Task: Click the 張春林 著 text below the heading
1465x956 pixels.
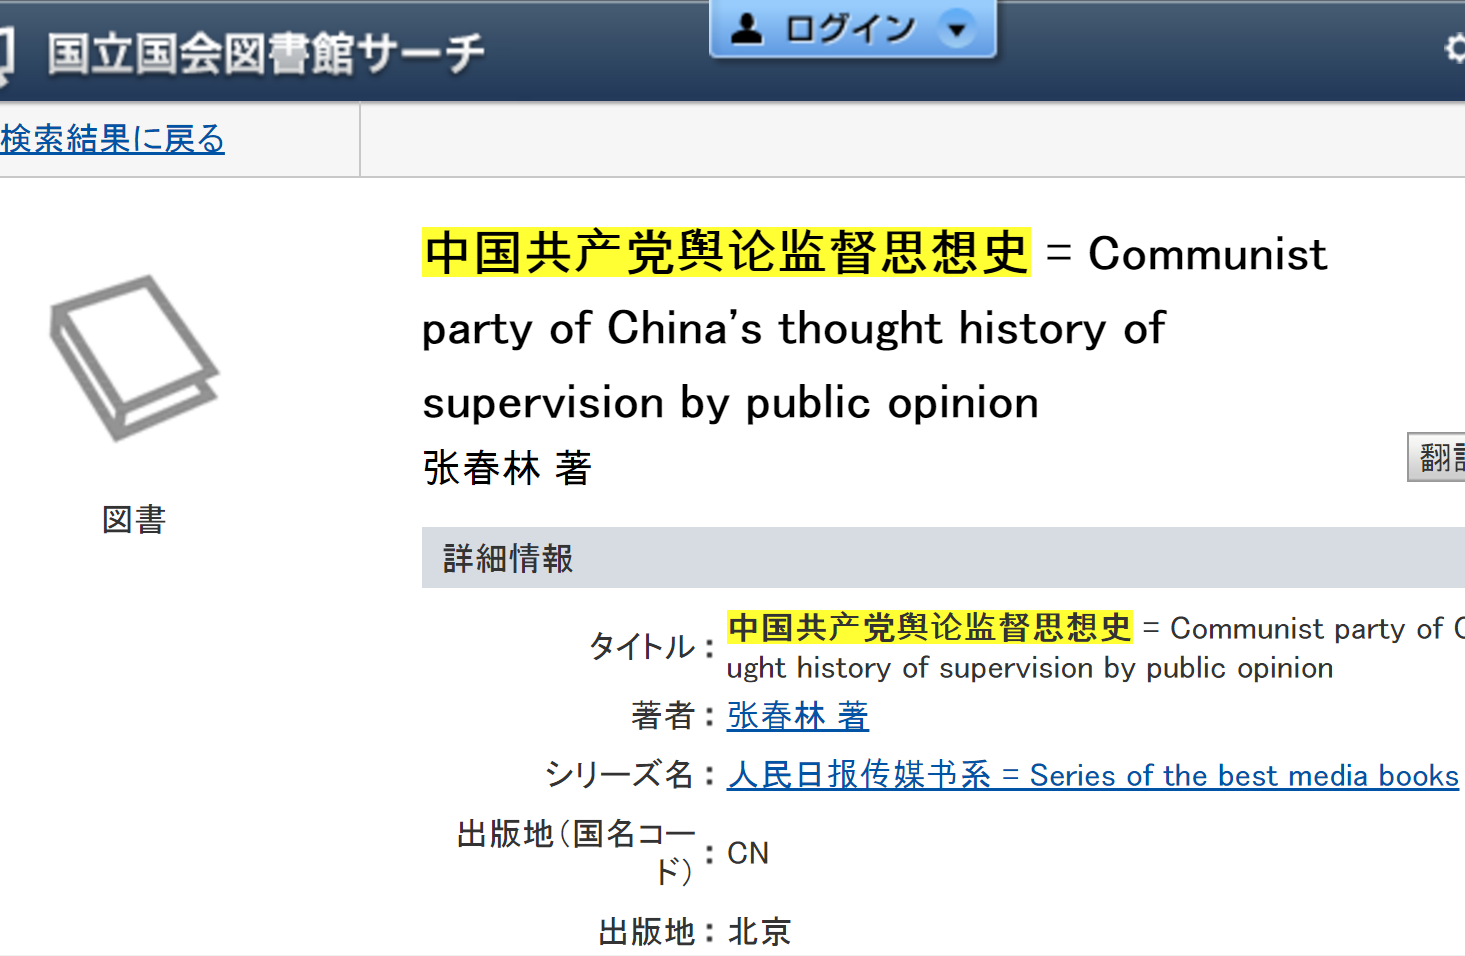Action: tap(507, 468)
